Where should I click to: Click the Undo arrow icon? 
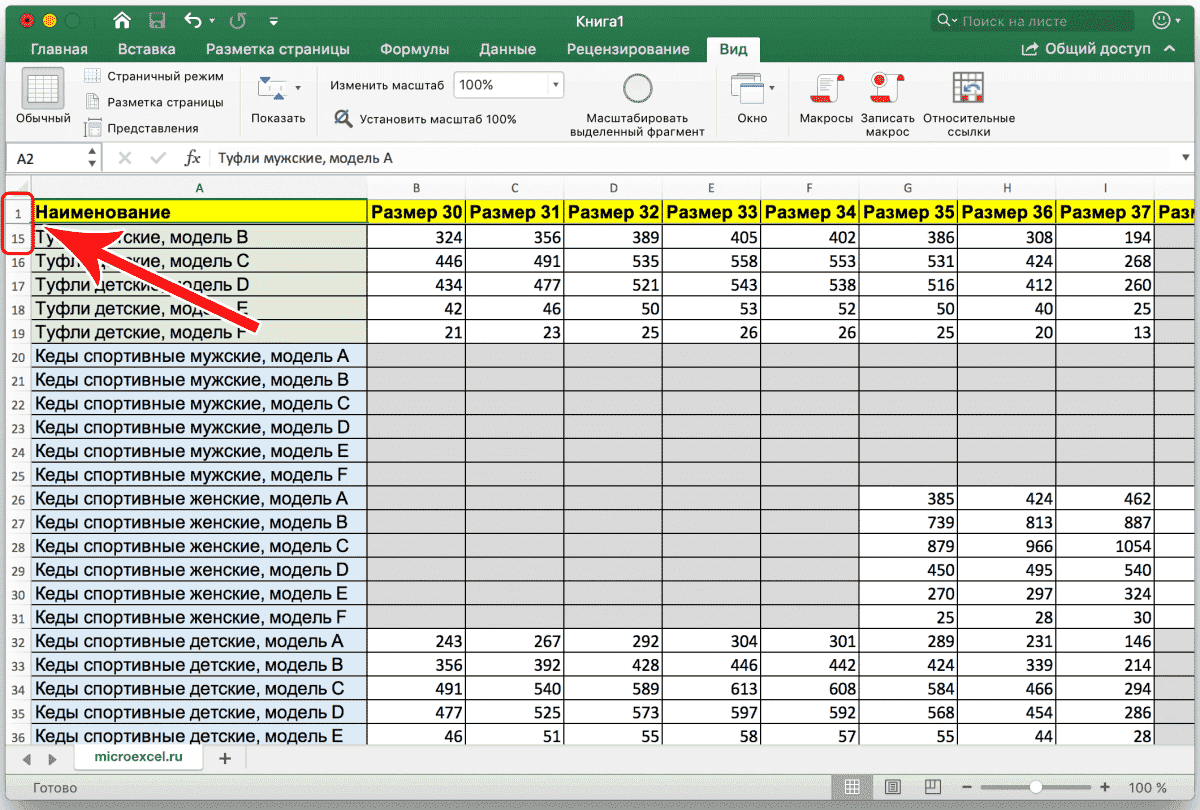[193, 20]
